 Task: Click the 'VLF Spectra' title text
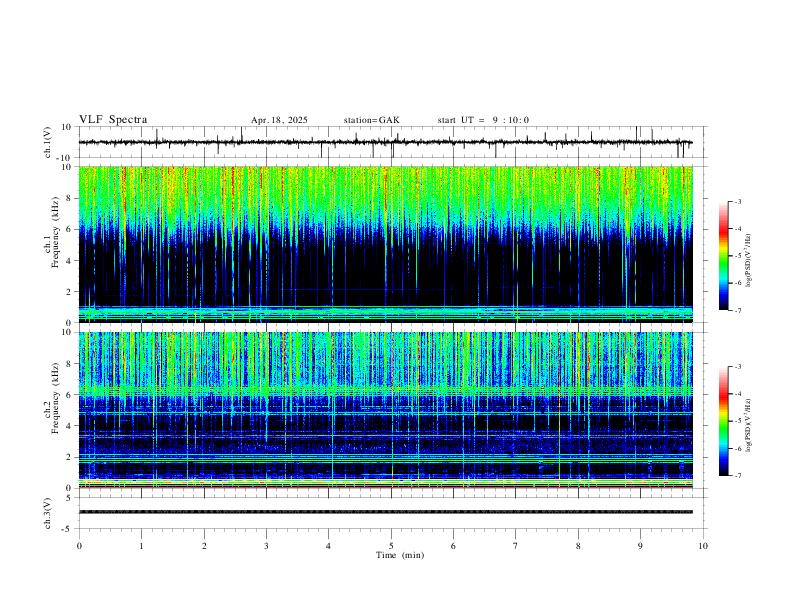tap(113, 120)
